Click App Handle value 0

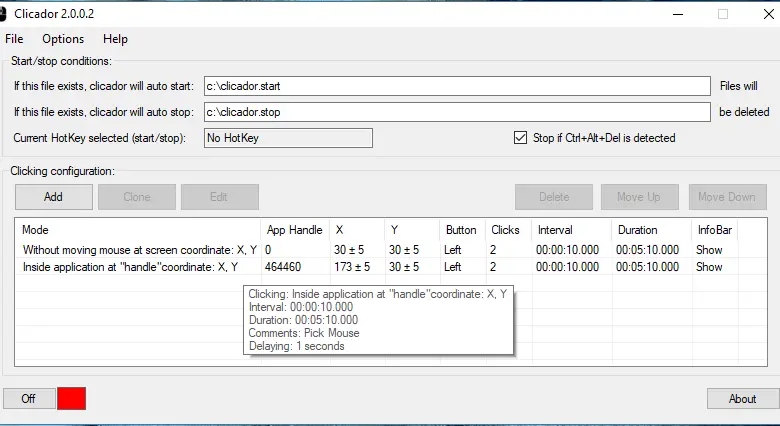[x=268, y=250]
